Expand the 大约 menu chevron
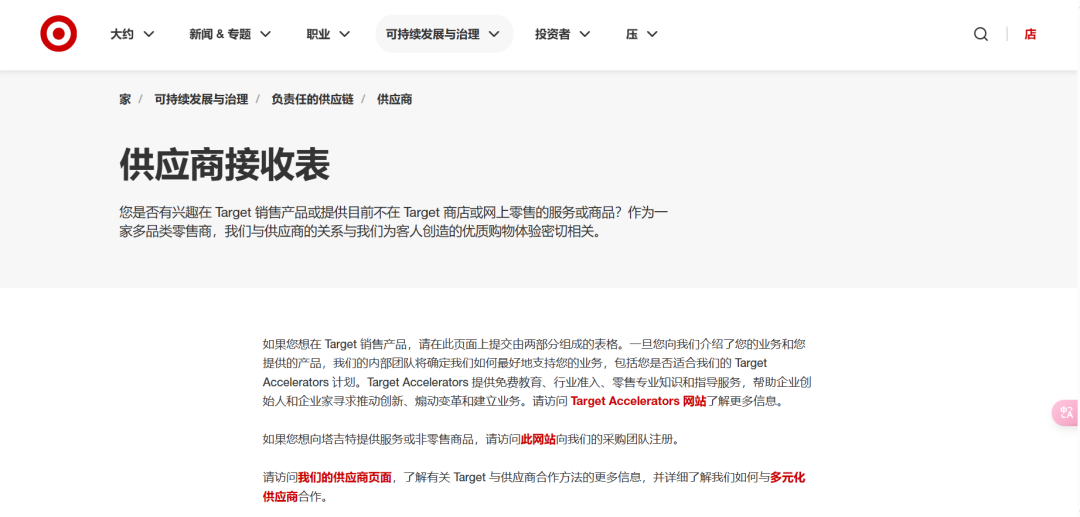Screen dimensions: 1080x517 [x=148, y=34]
